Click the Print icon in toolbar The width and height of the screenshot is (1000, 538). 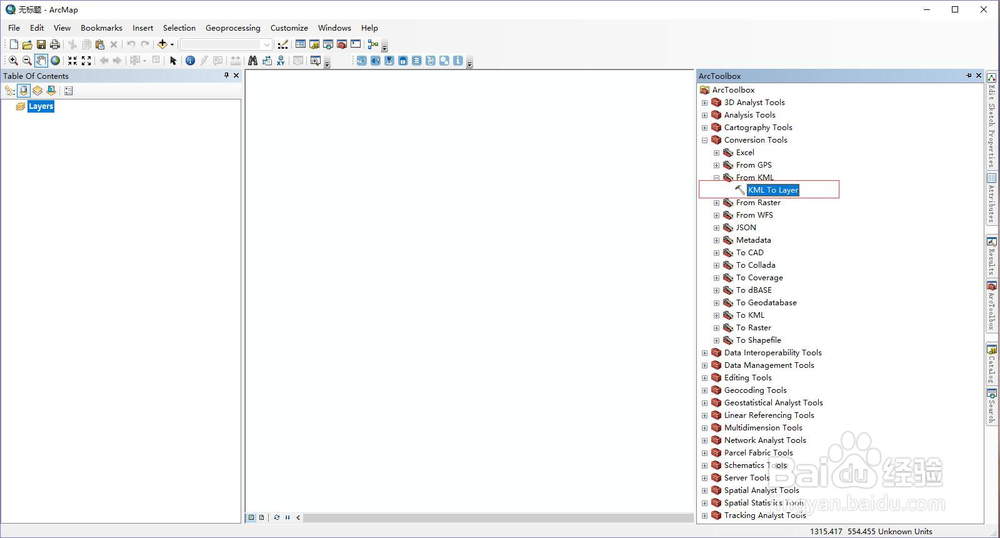tap(55, 45)
